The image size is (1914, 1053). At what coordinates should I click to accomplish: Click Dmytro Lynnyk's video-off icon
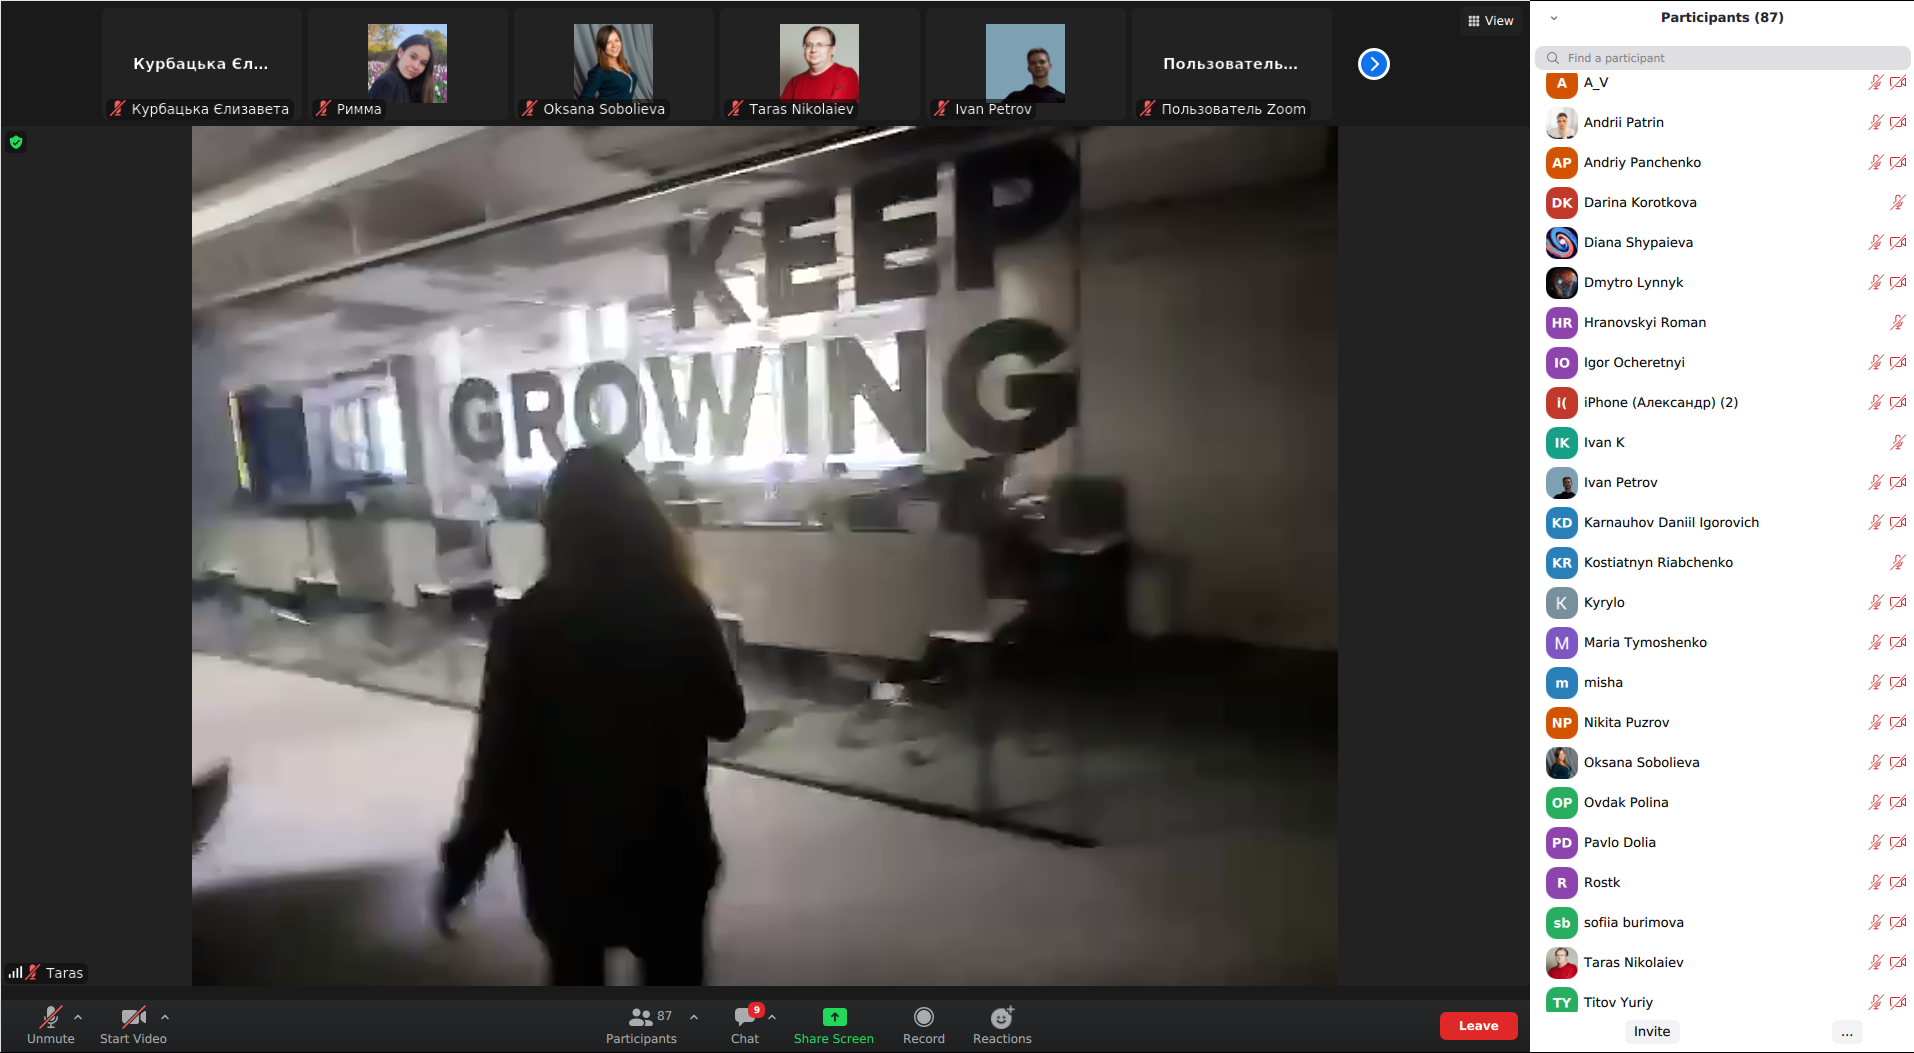[1898, 282]
